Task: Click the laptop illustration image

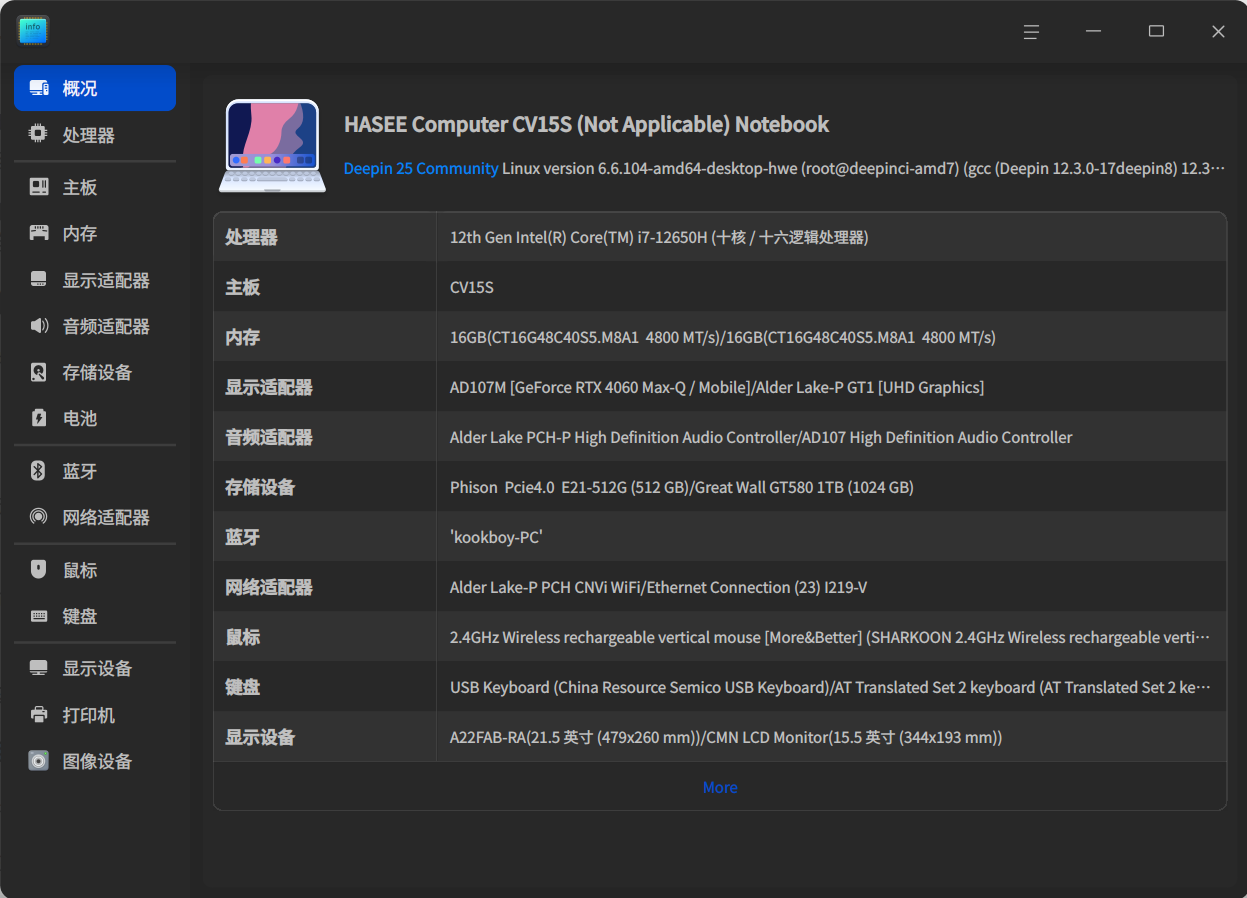Action: click(x=272, y=145)
